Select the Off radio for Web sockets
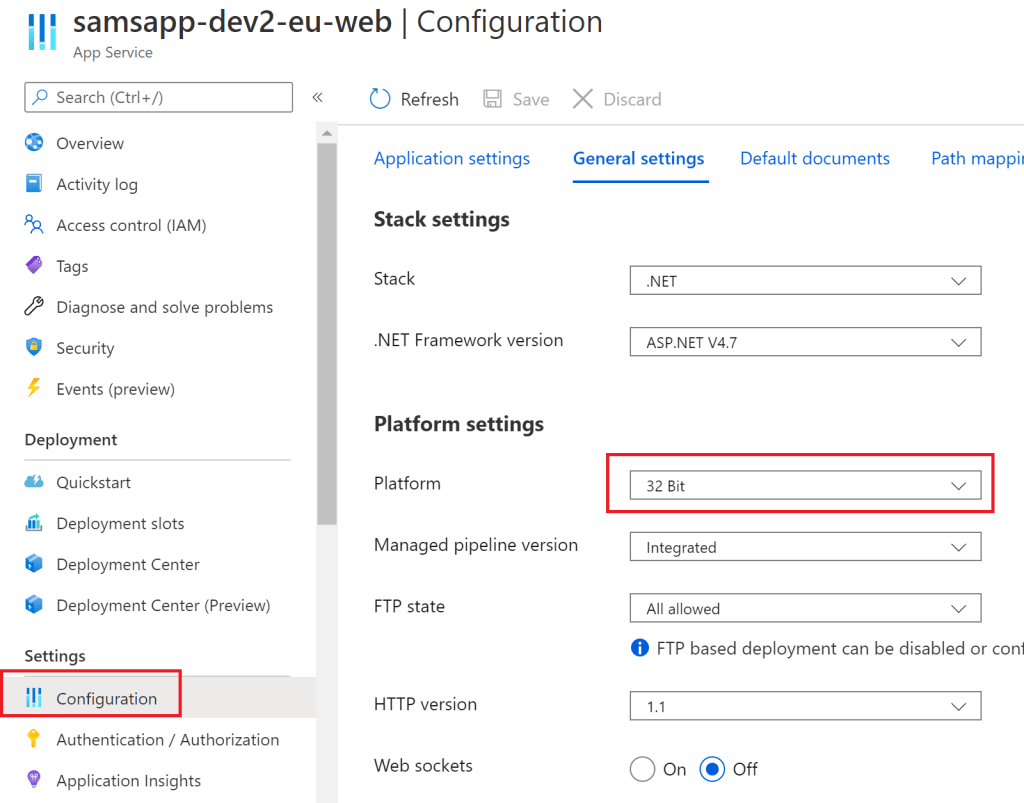Viewport: 1024px width, 803px height. pos(712,769)
